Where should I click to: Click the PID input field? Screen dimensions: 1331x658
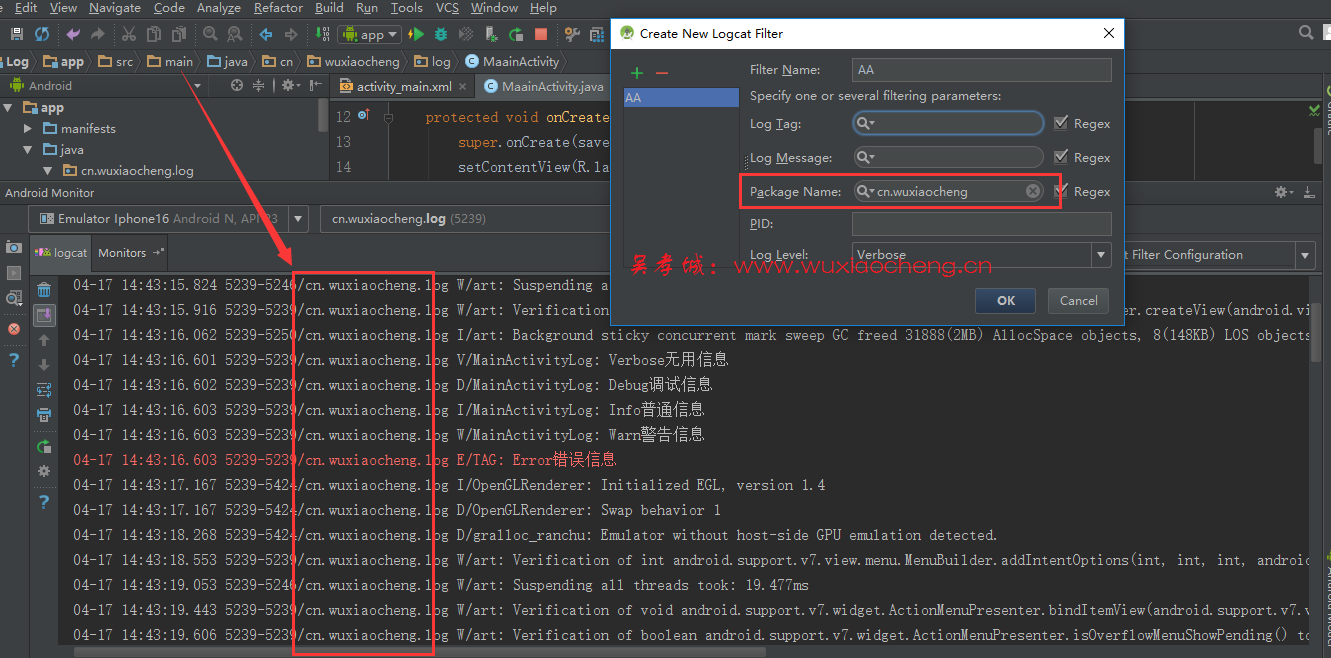coord(981,224)
